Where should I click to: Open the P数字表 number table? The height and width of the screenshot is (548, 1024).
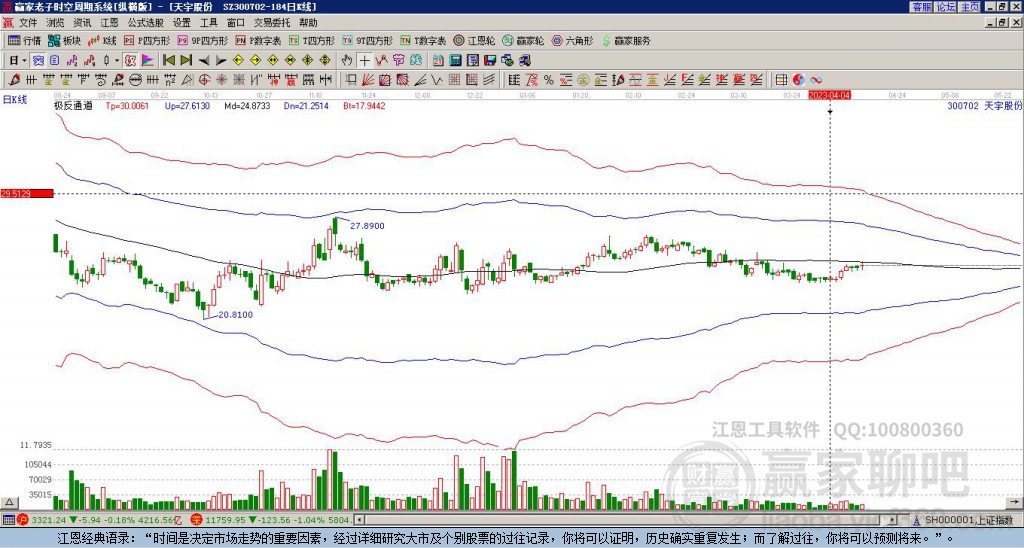pyautogui.click(x=258, y=40)
